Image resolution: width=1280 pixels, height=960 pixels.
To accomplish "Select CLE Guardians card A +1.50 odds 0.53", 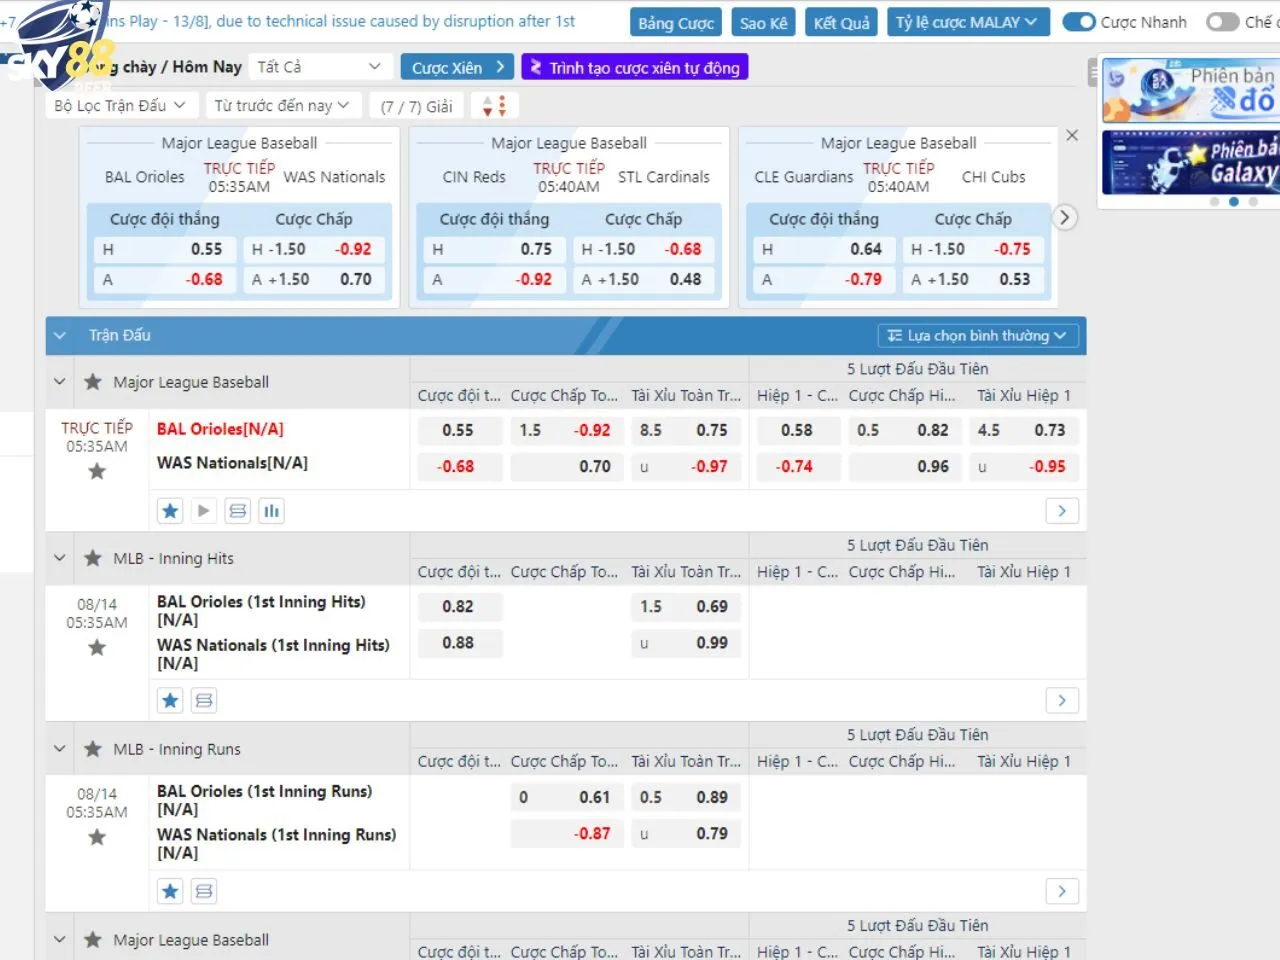I will 973,279.
